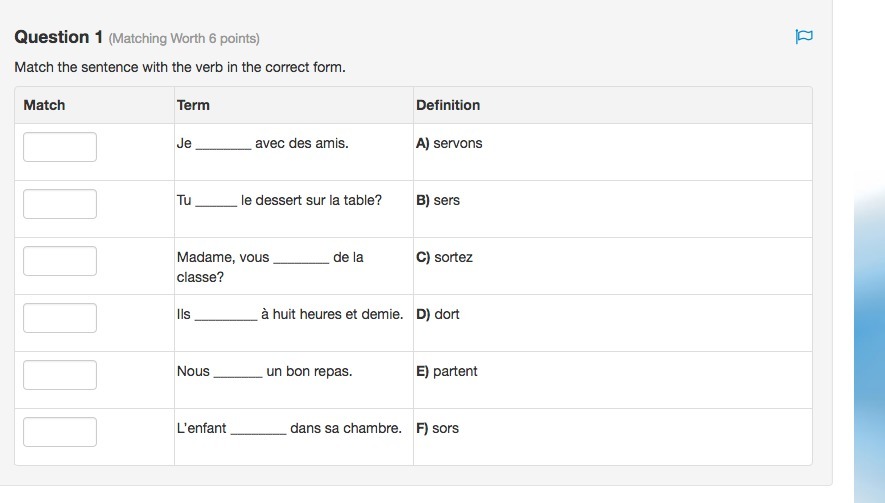Select match box for "Tu ___ le dessert" row
885x503 pixels.
coord(60,204)
